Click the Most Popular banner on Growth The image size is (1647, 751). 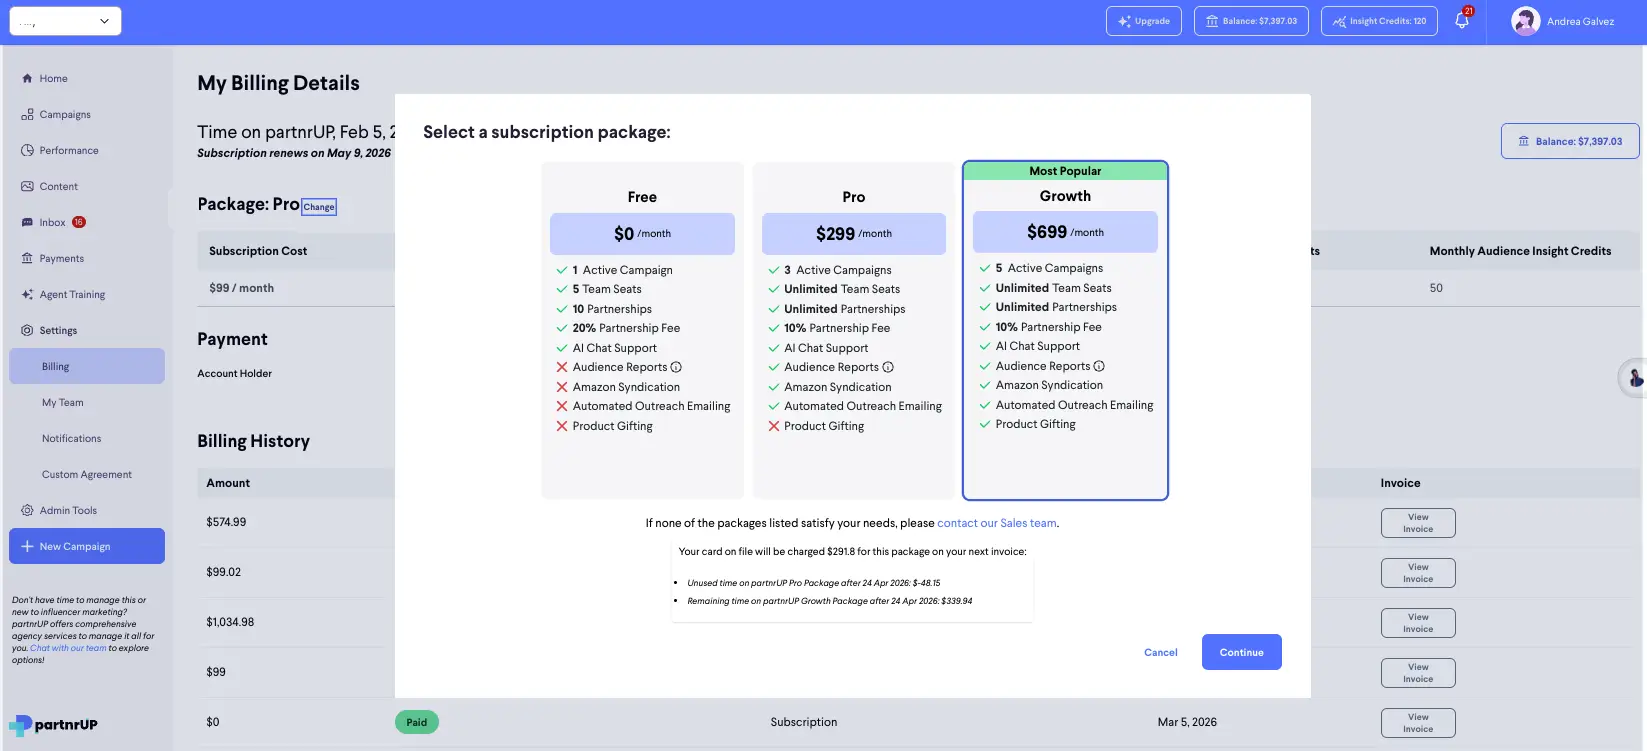pyautogui.click(x=1065, y=171)
